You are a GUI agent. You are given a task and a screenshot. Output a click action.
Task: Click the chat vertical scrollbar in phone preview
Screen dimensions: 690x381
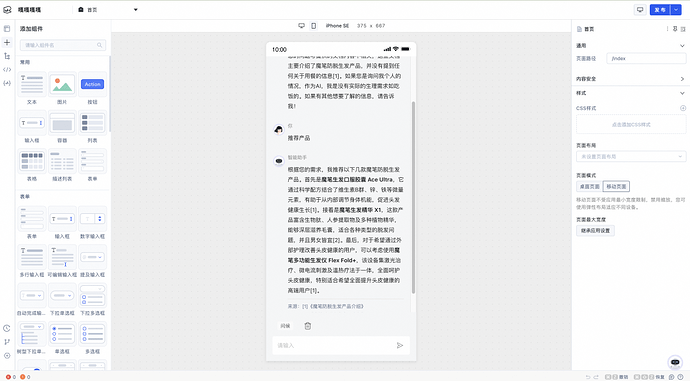click(x=413, y=197)
